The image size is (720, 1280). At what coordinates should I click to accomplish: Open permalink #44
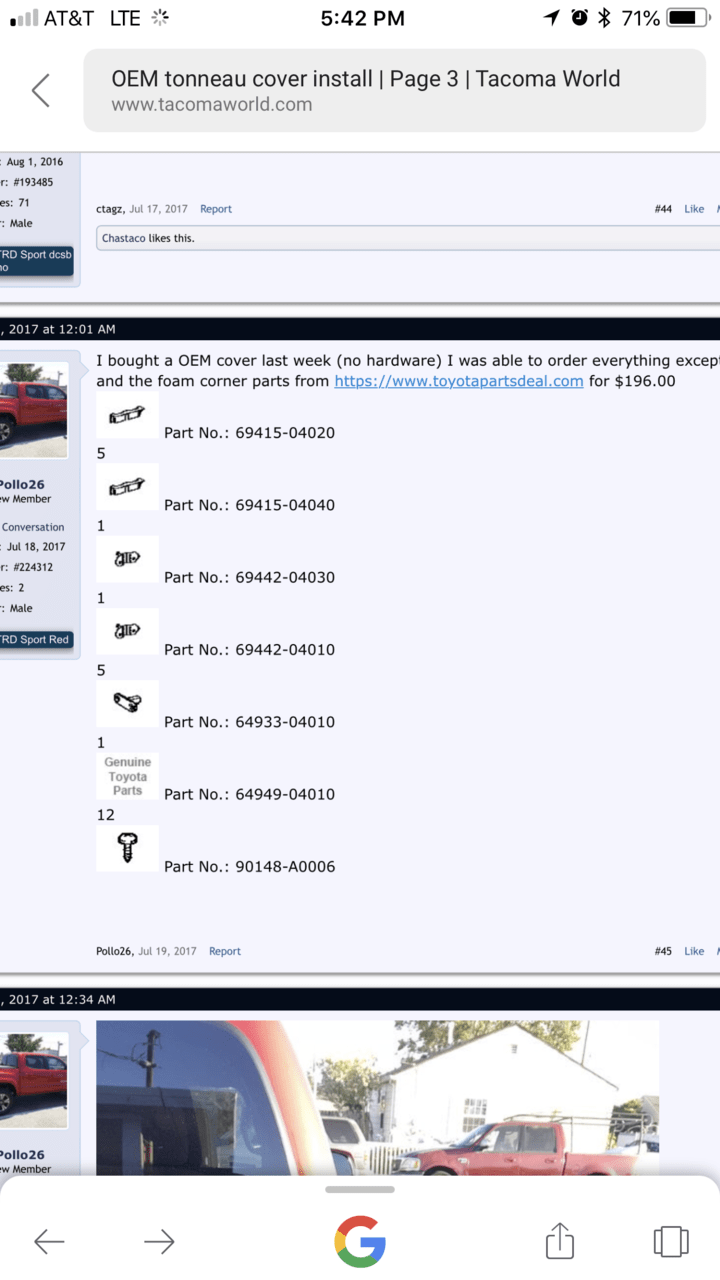[663, 209]
